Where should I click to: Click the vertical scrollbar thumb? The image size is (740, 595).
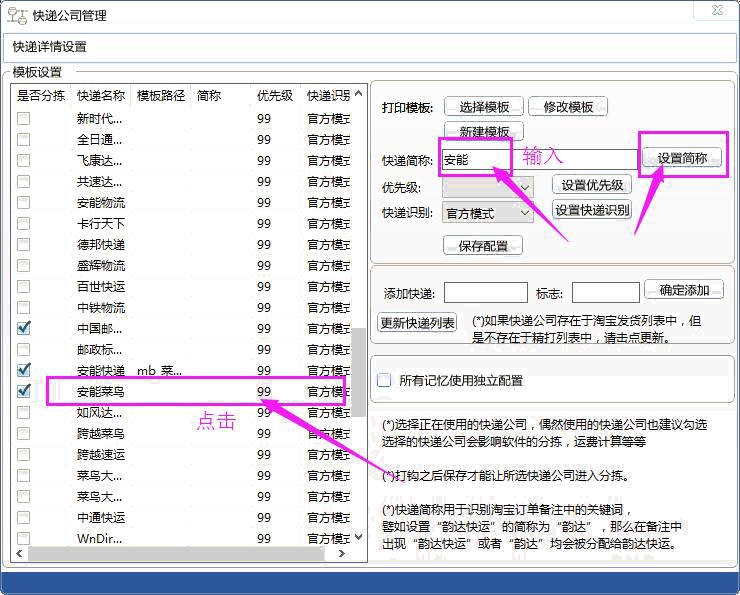pyautogui.click(x=359, y=373)
